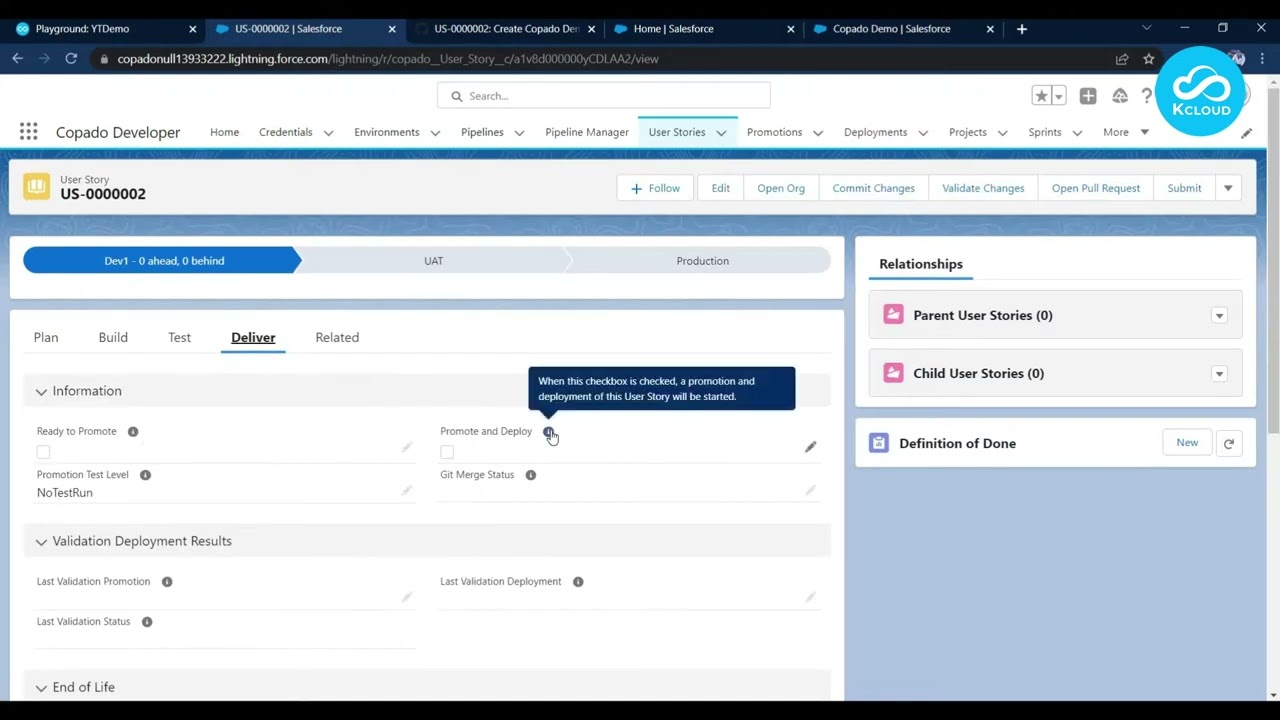Viewport: 1280px width, 720px height.
Task: Open the Credentials nav dropdown chevron
Action: coord(329,133)
